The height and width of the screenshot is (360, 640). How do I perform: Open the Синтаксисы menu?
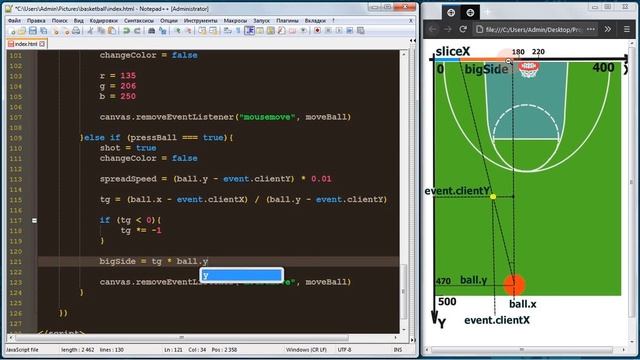pos(139,20)
